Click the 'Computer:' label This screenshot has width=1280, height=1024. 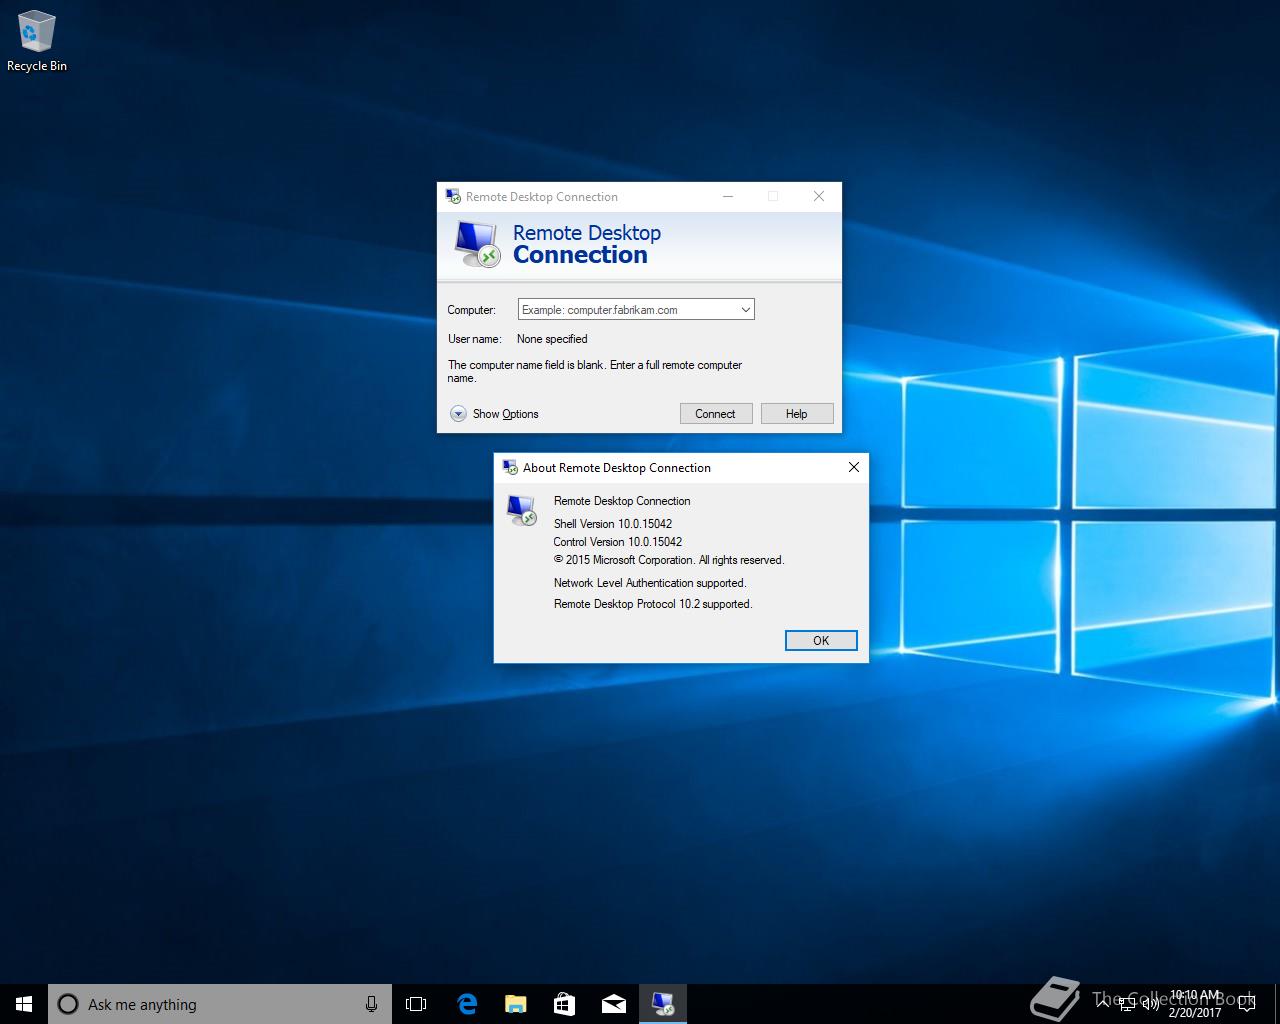(471, 310)
